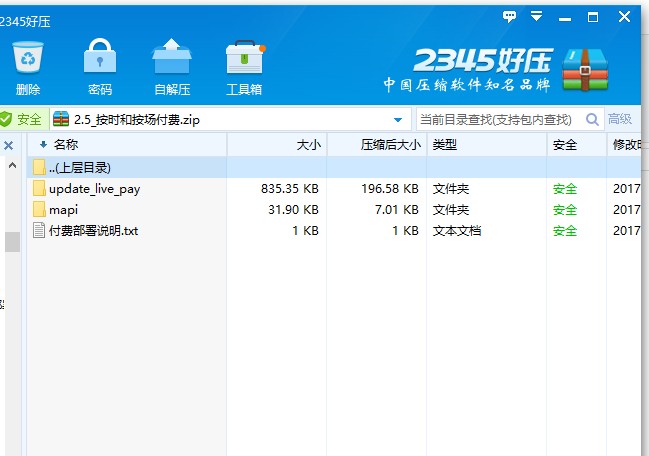This screenshot has width=649, height=456.
Task: Click 安全 status in 付费部署说明.txt row
Action: (565, 231)
